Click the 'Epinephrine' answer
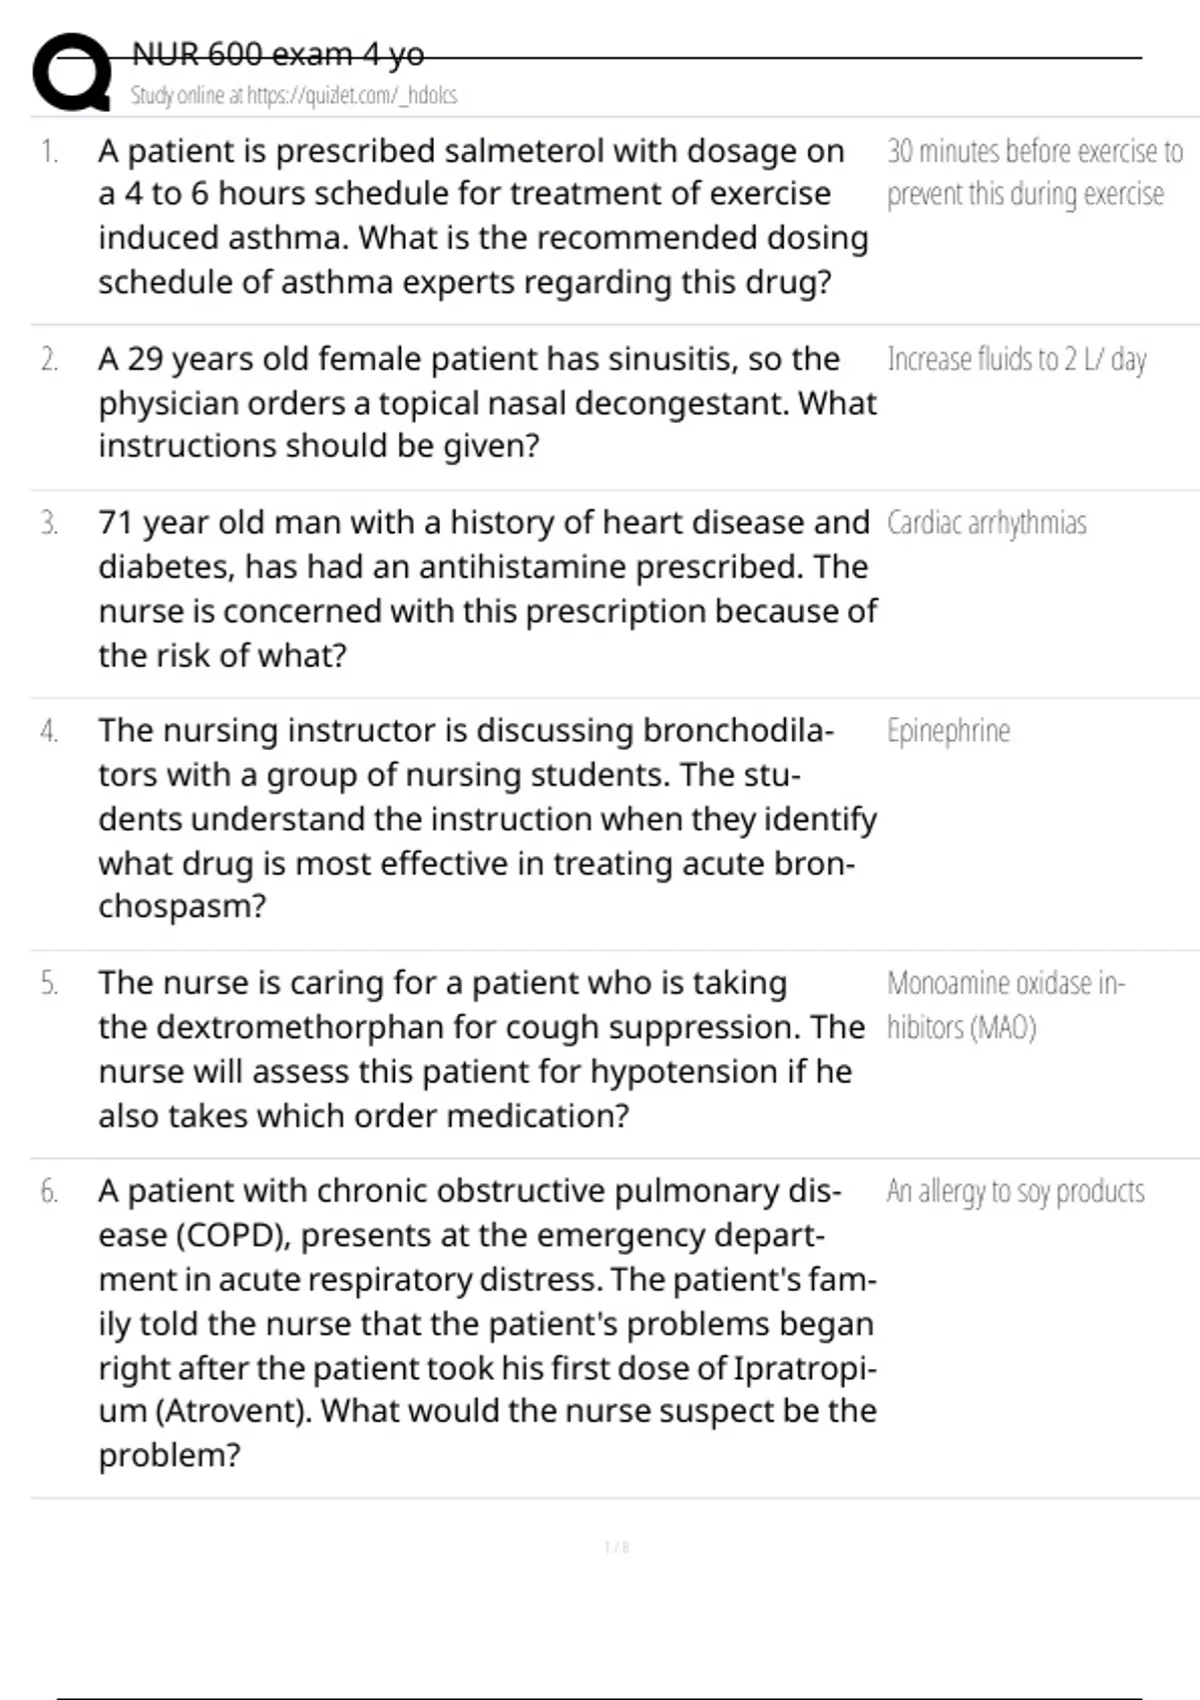The height and width of the screenshot is (1700, 1200). pyautogui.click(x=948, y=731)
